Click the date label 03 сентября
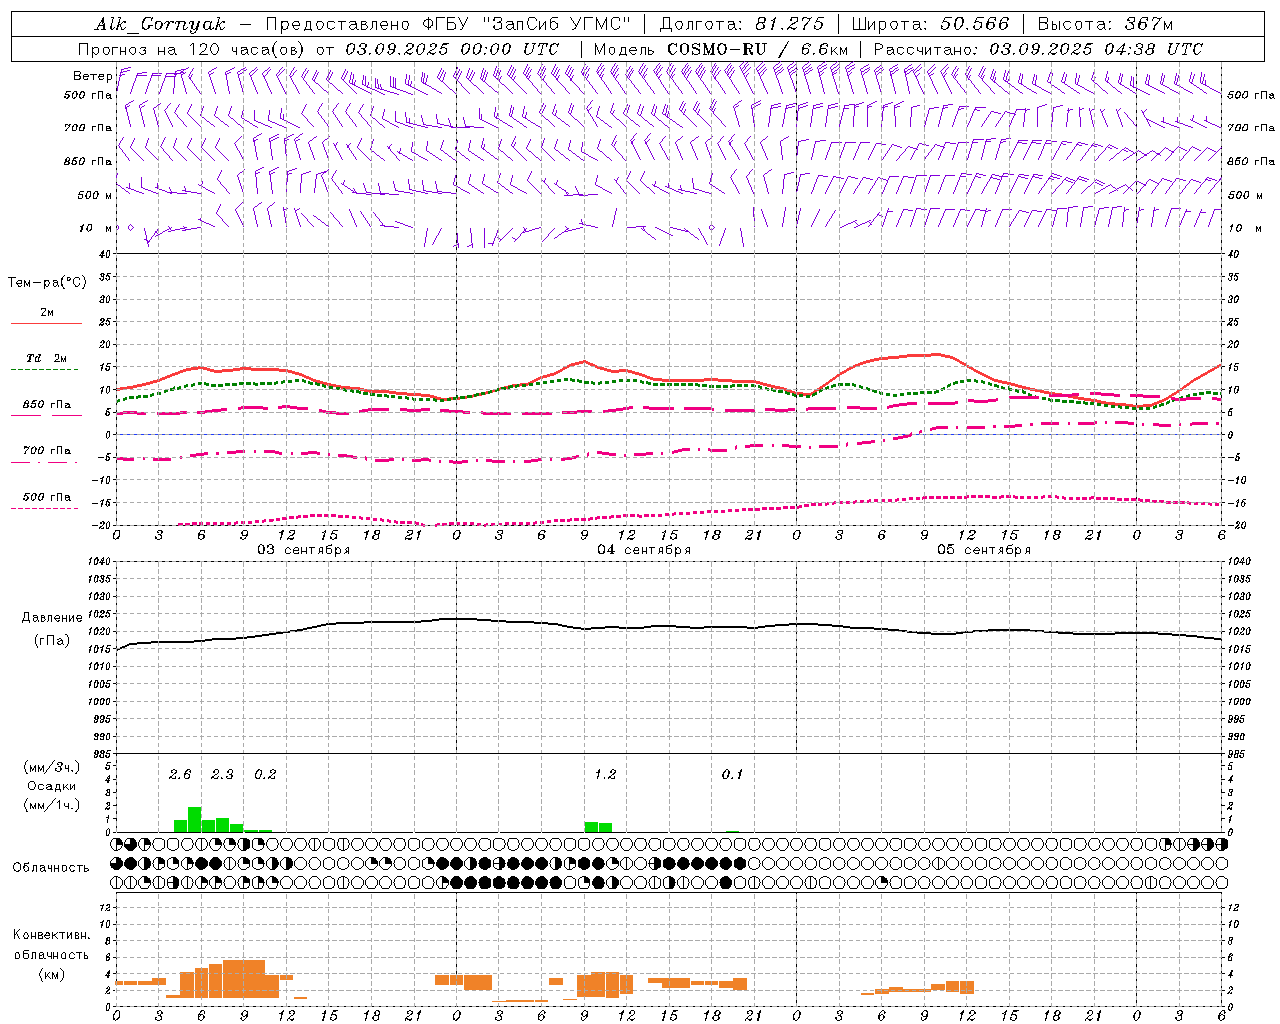 point(304,549)
